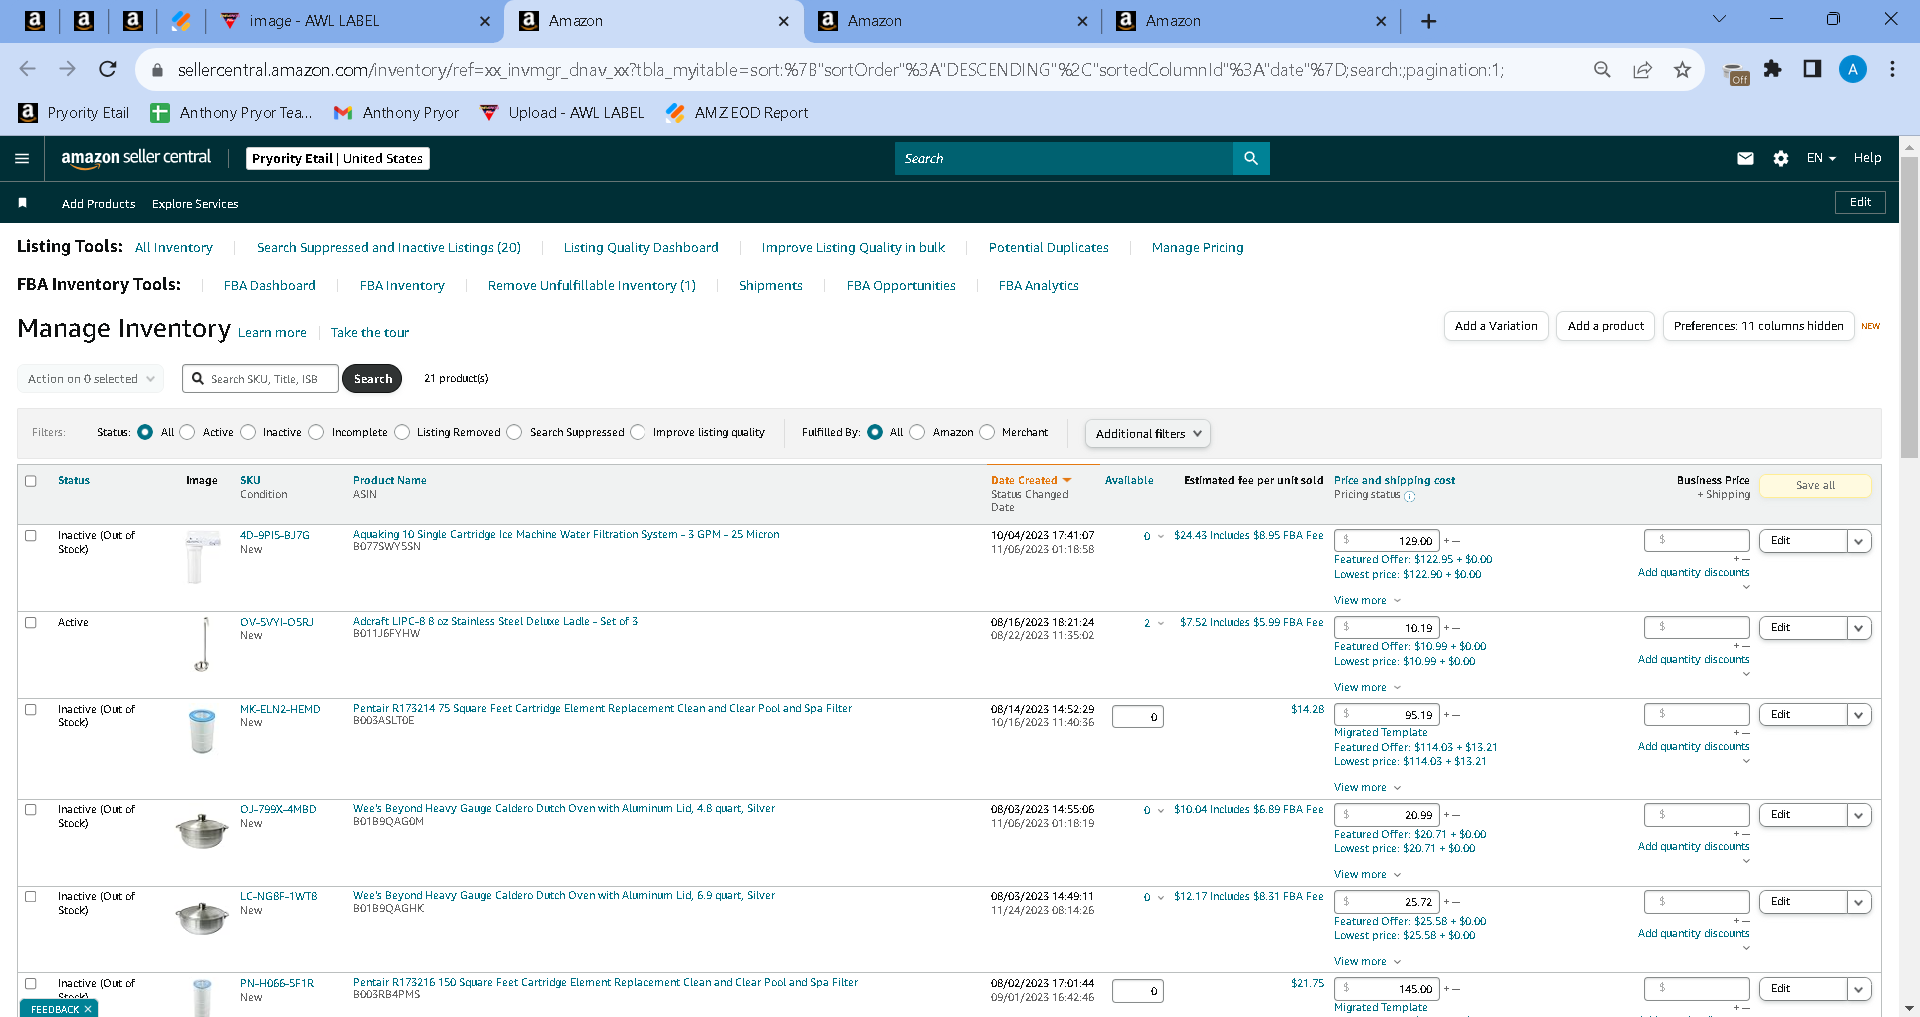Screen dimensions: 1920x1017
Task: Click the Add a product button
Action: pos(1605,326)
